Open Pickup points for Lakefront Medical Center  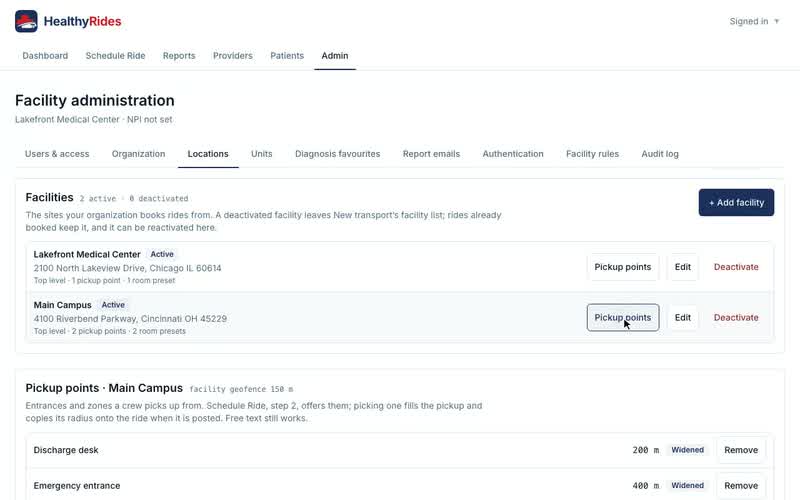click(622, 267)
